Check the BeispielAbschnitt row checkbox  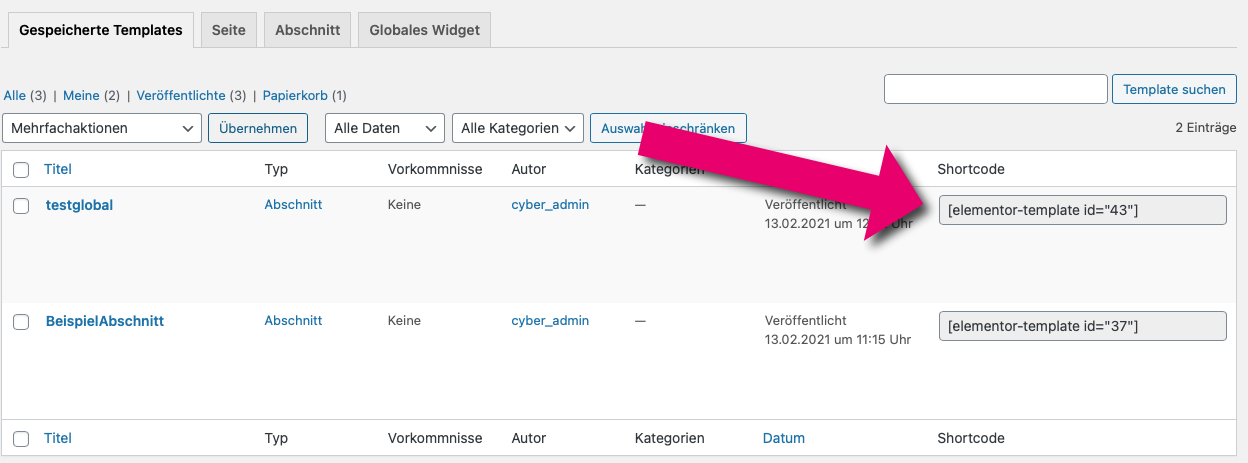21,322
